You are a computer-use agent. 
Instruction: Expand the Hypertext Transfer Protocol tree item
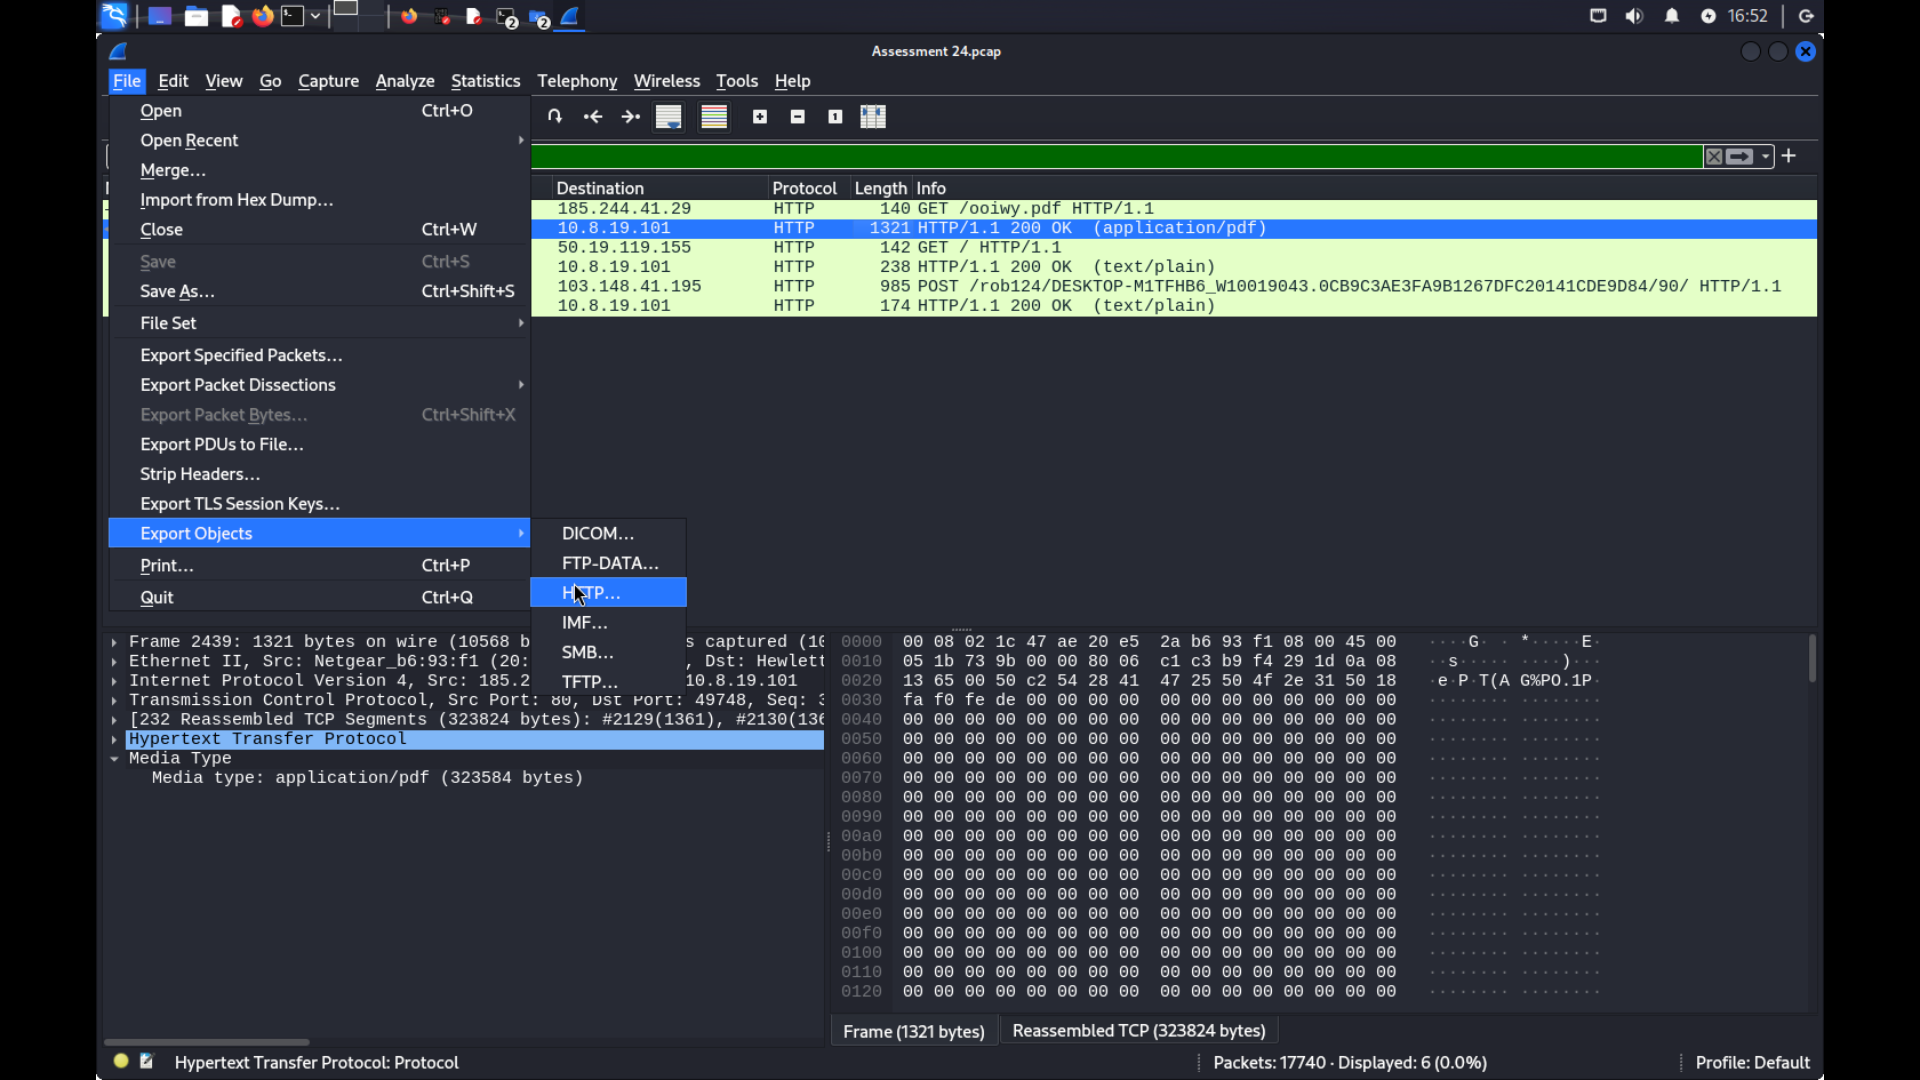pos(114,739)
